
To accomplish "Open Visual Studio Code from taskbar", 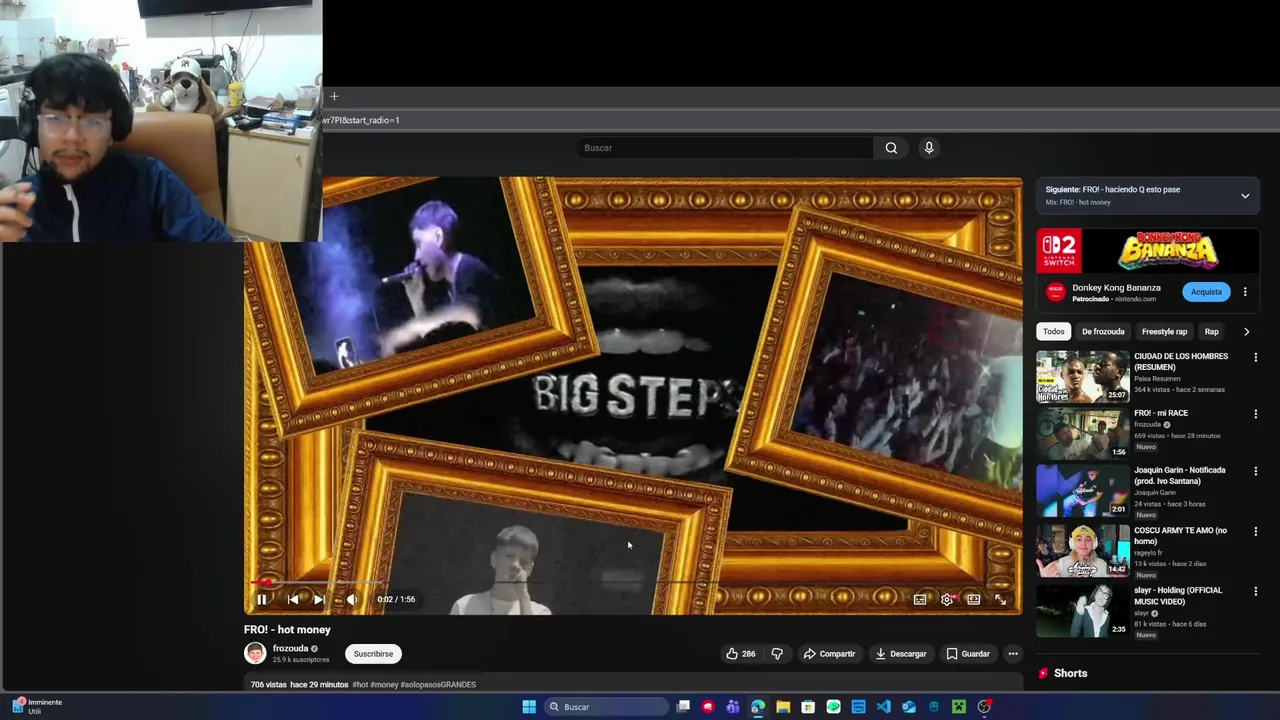I will 884,707.
